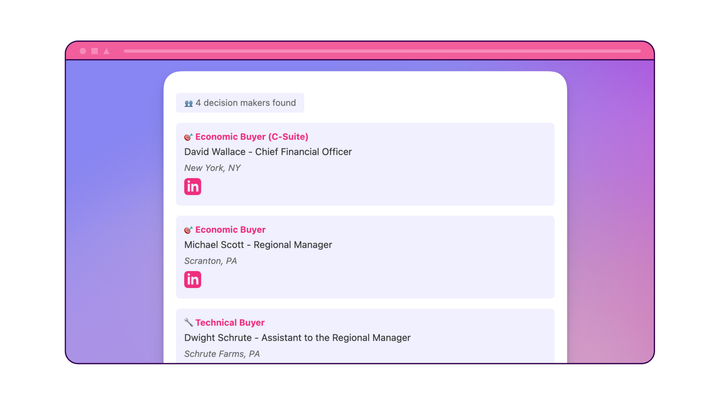Click Michael Scott's "Economic Buyer" role label

click(x=230, y=230)
